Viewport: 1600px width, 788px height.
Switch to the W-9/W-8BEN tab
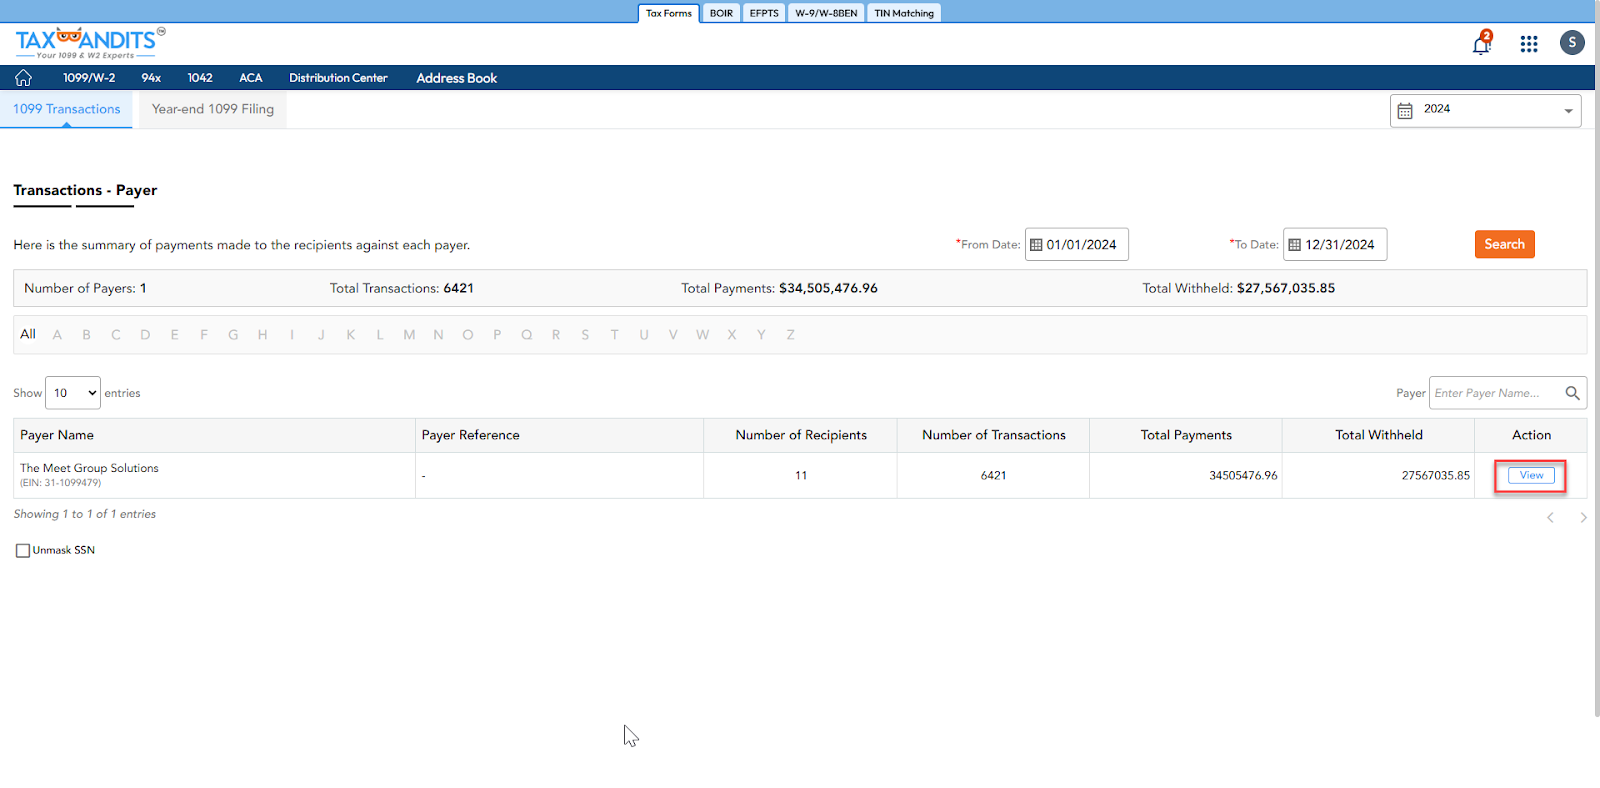click(x=826, y=13)
